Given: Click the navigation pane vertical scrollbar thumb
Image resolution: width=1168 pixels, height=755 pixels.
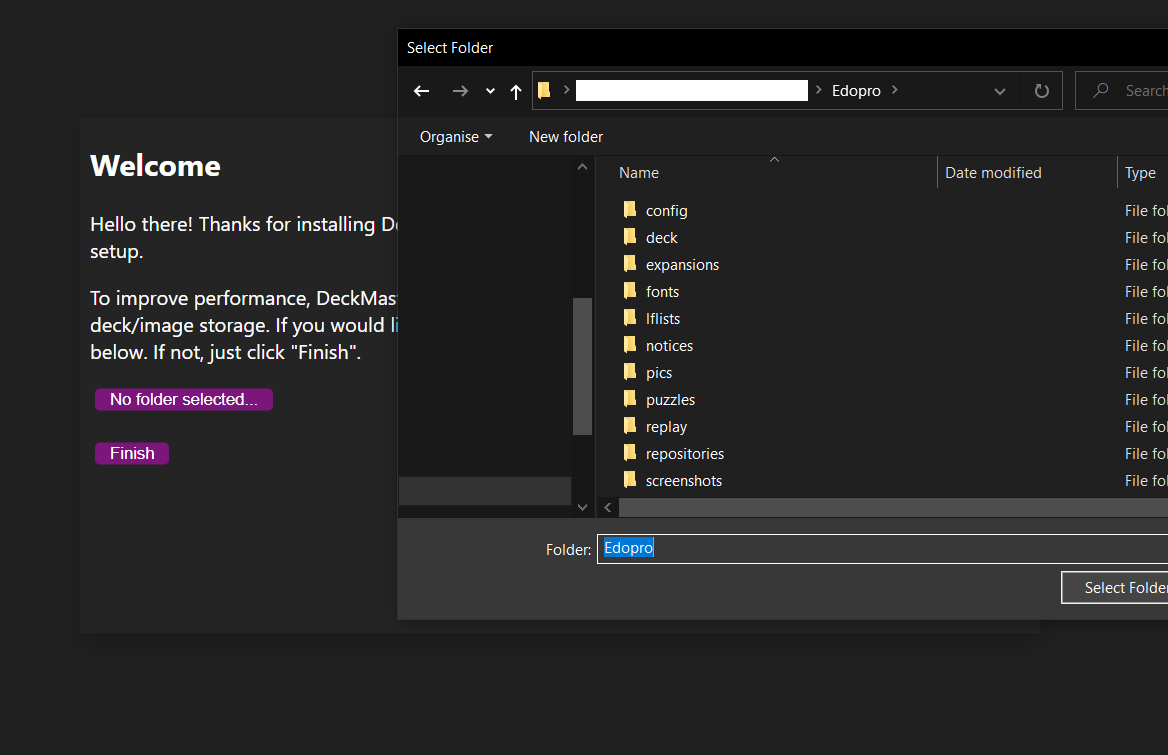Looking at the screenshot, I should (x=582, y=365).
